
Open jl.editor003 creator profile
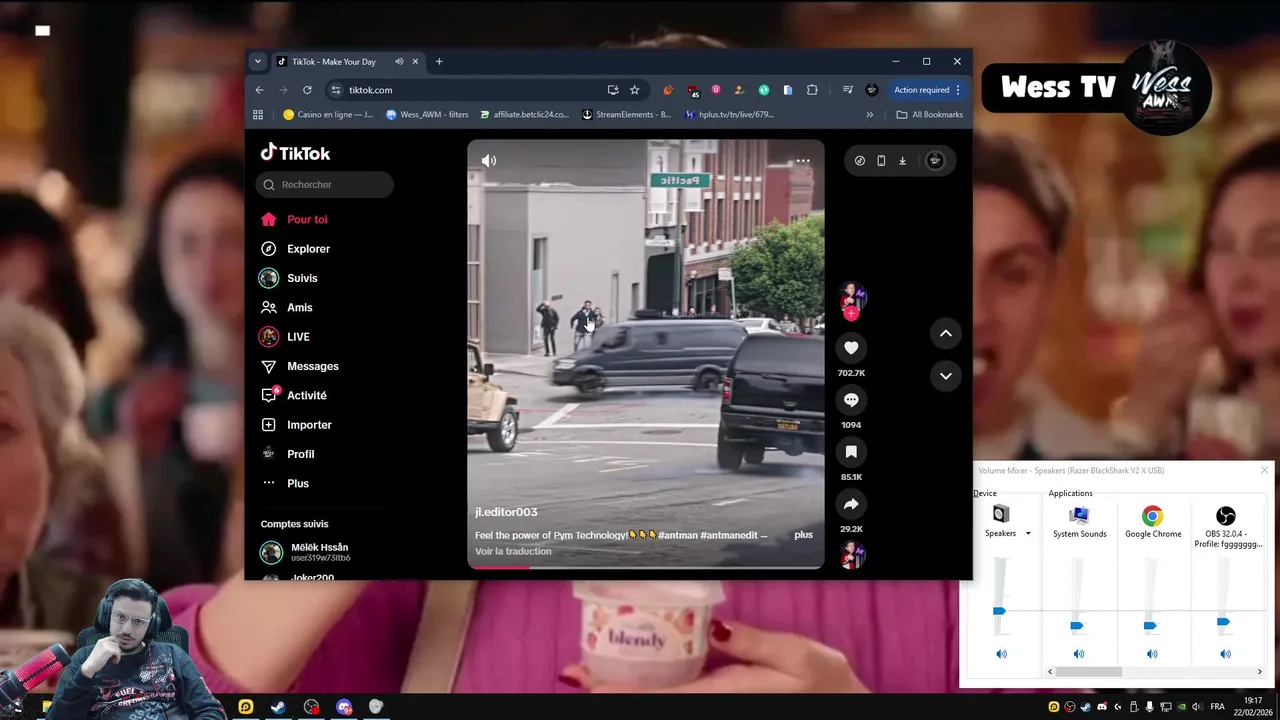pos(506,512)
